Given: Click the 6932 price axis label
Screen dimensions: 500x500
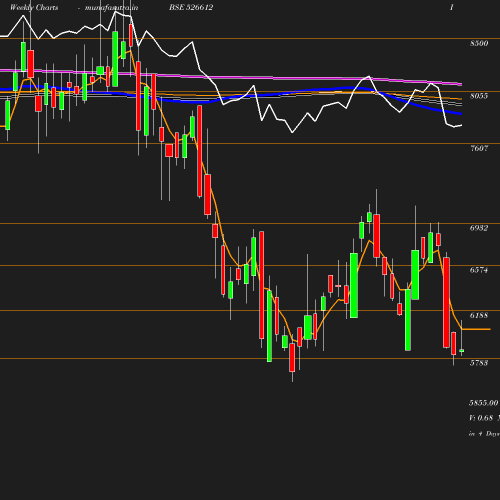Looking at the screenshot, I should tap(479, 228).
